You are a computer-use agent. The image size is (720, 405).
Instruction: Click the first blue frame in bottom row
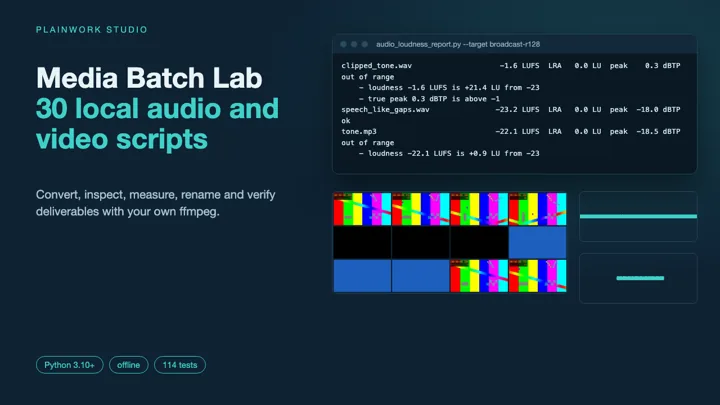362,276
